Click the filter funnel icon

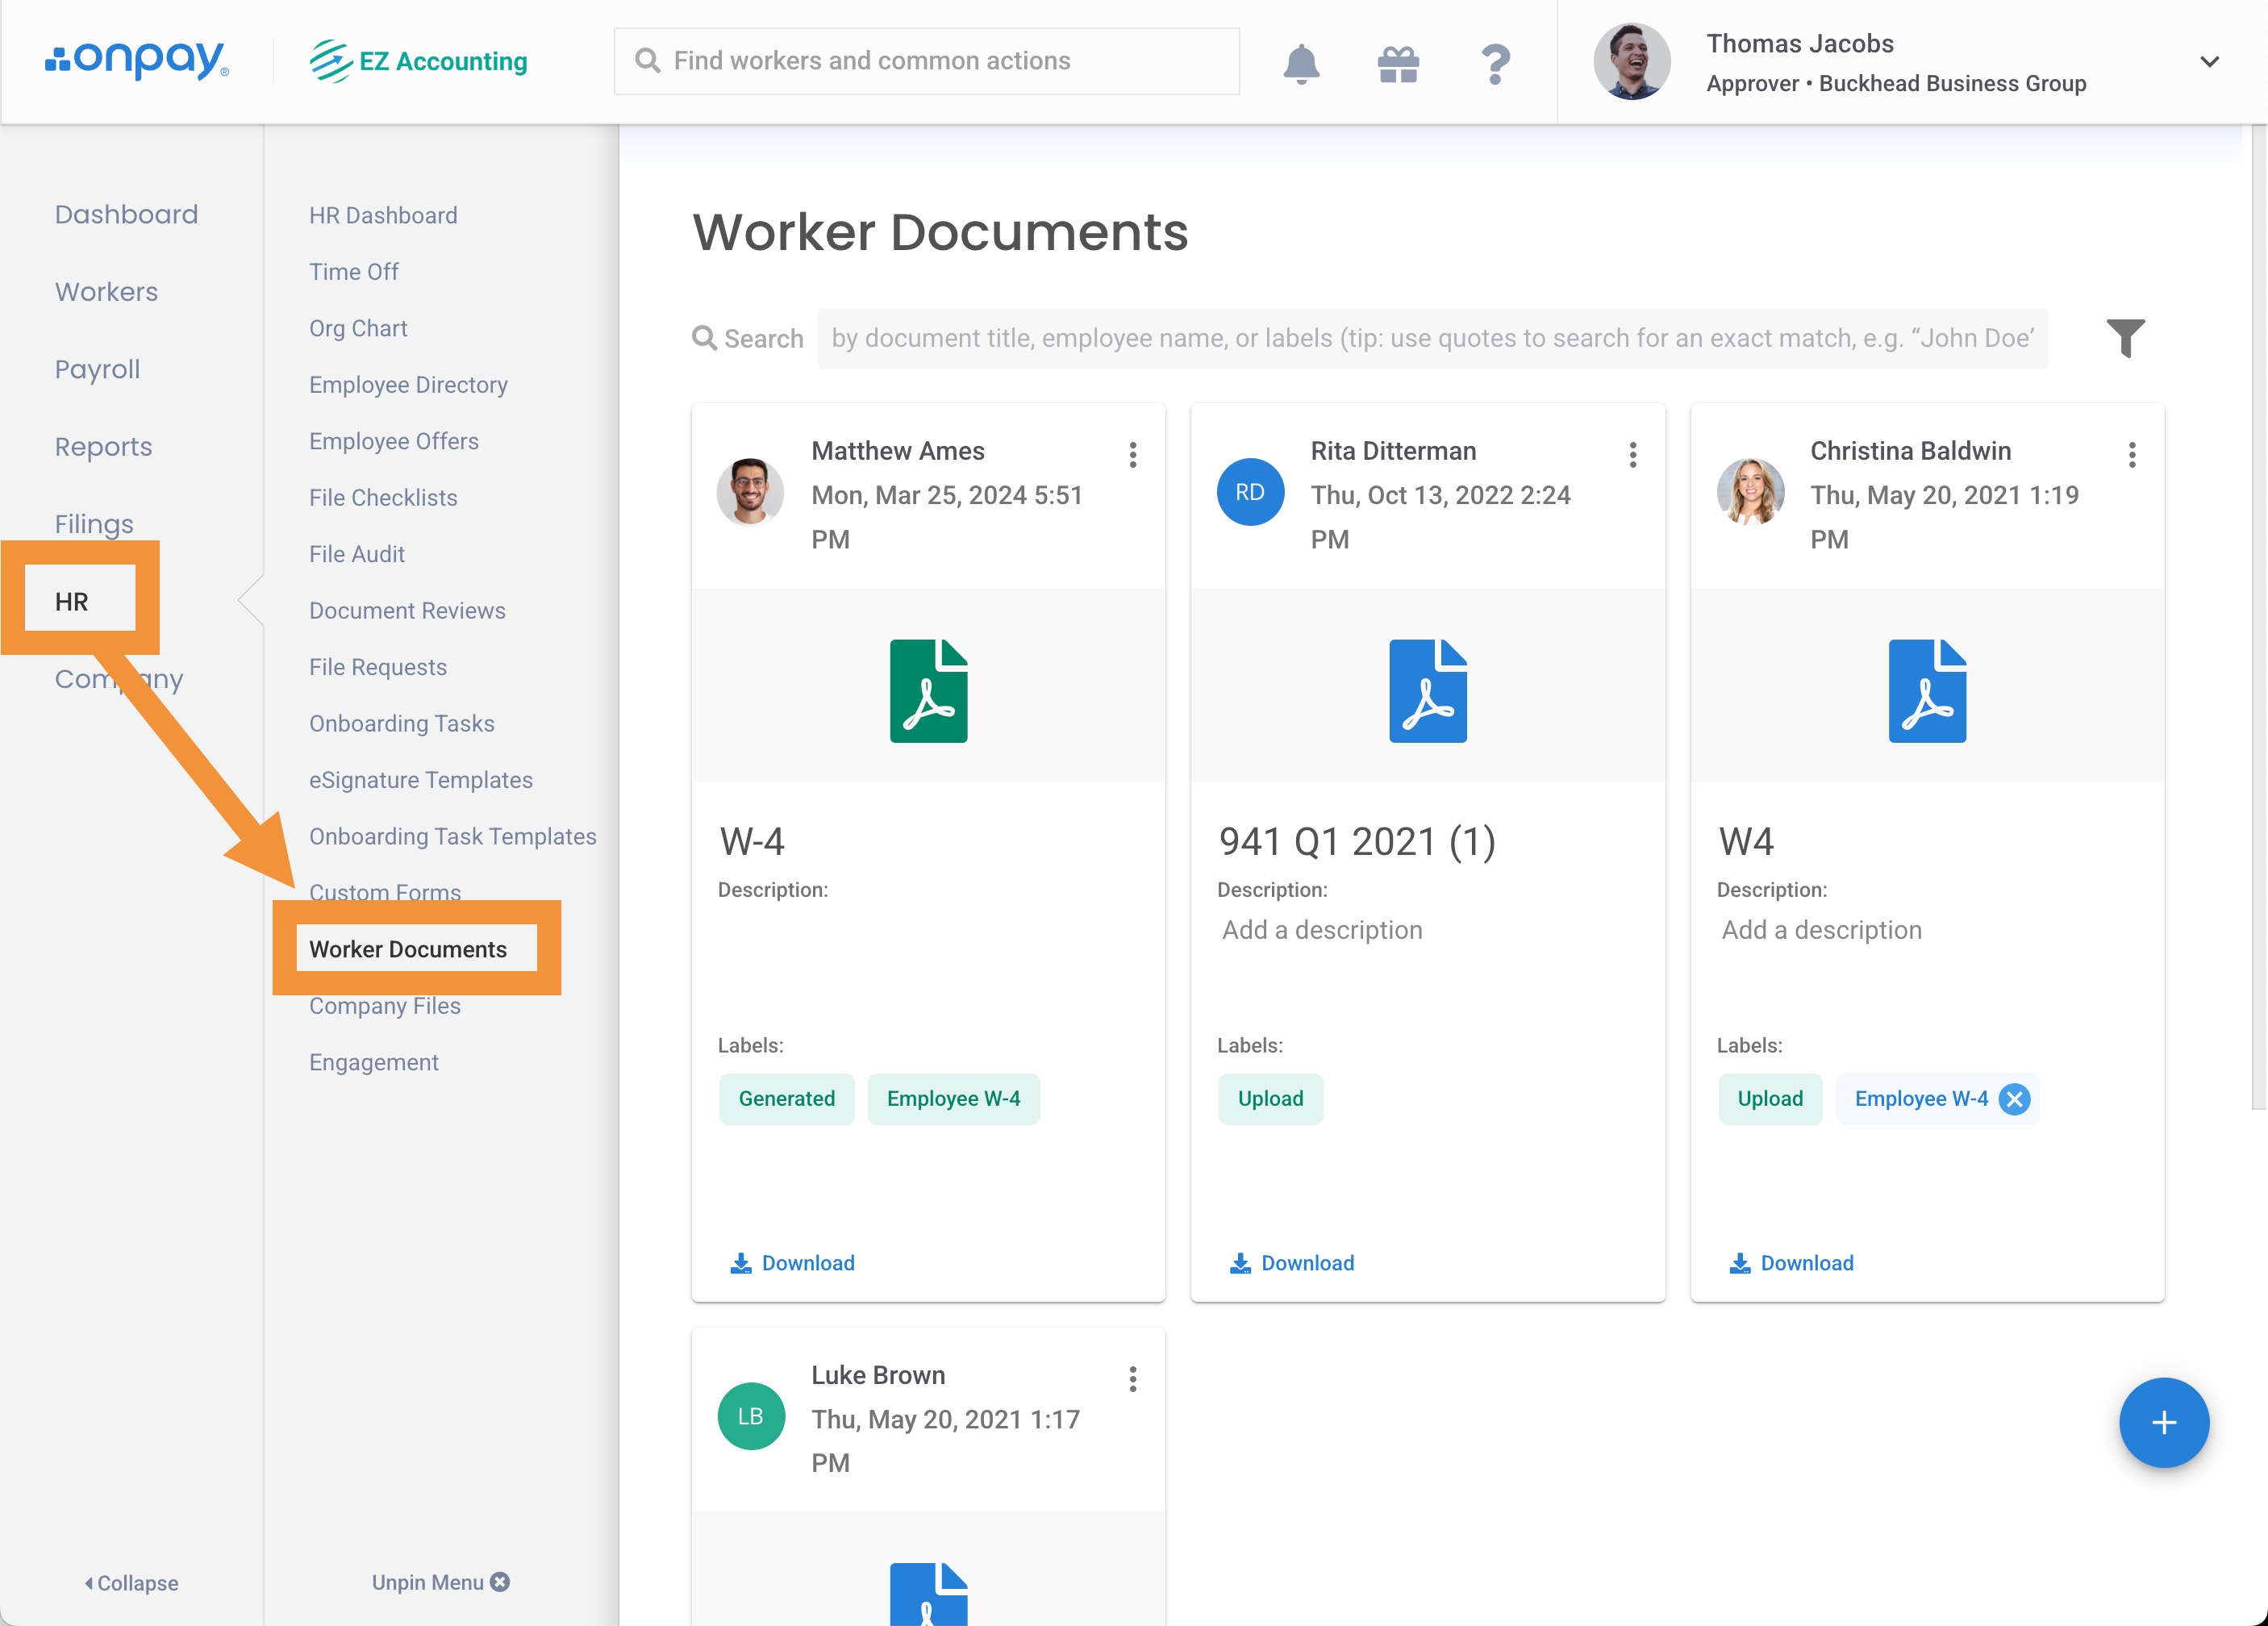point(2125,338)
